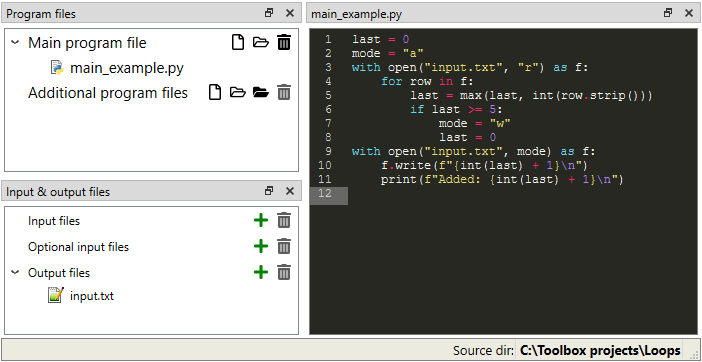
Task: Create a new main program file
Action: click(238, 43)
